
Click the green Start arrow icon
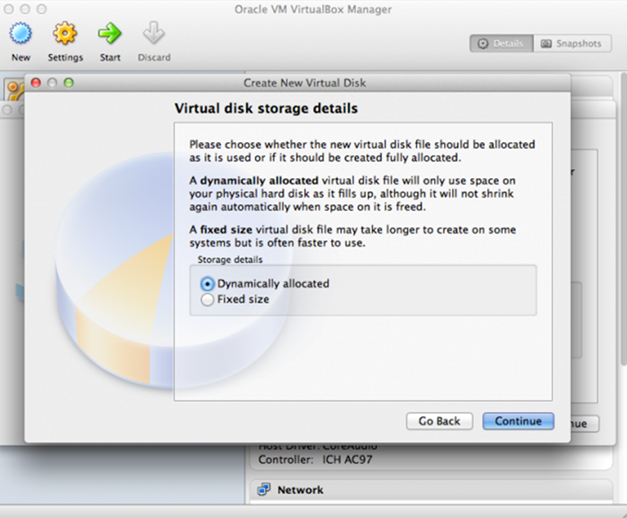coord(110,33)
